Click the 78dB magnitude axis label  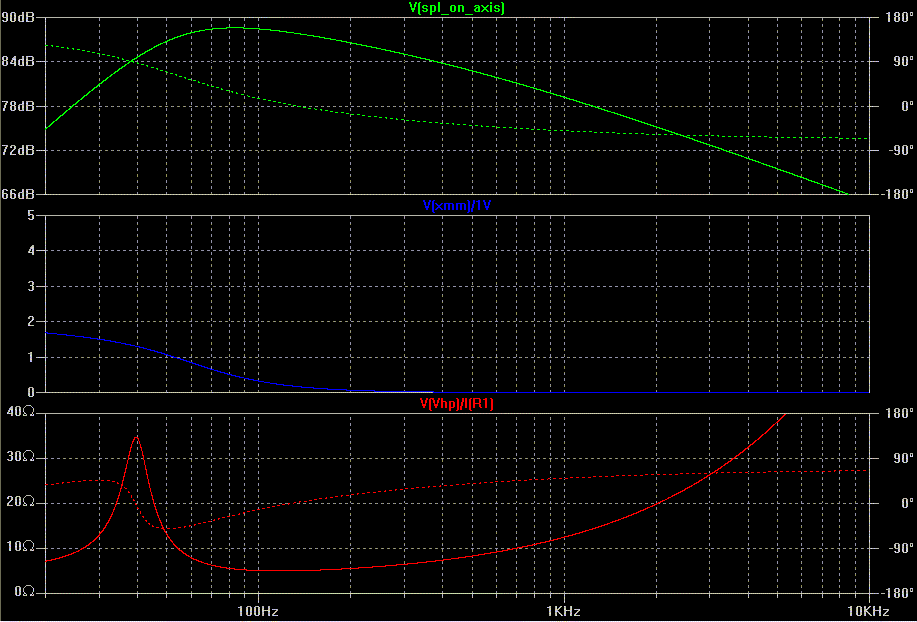click(x=19, y=106)
